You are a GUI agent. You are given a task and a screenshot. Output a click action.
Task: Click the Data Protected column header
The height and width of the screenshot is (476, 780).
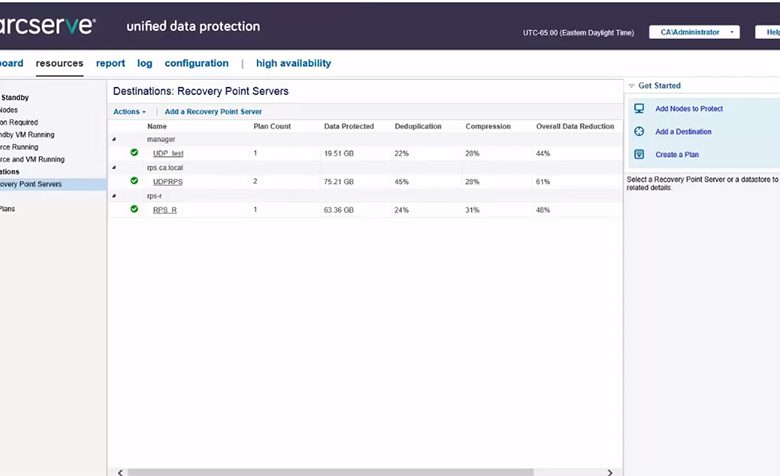(x=349, y=126)
